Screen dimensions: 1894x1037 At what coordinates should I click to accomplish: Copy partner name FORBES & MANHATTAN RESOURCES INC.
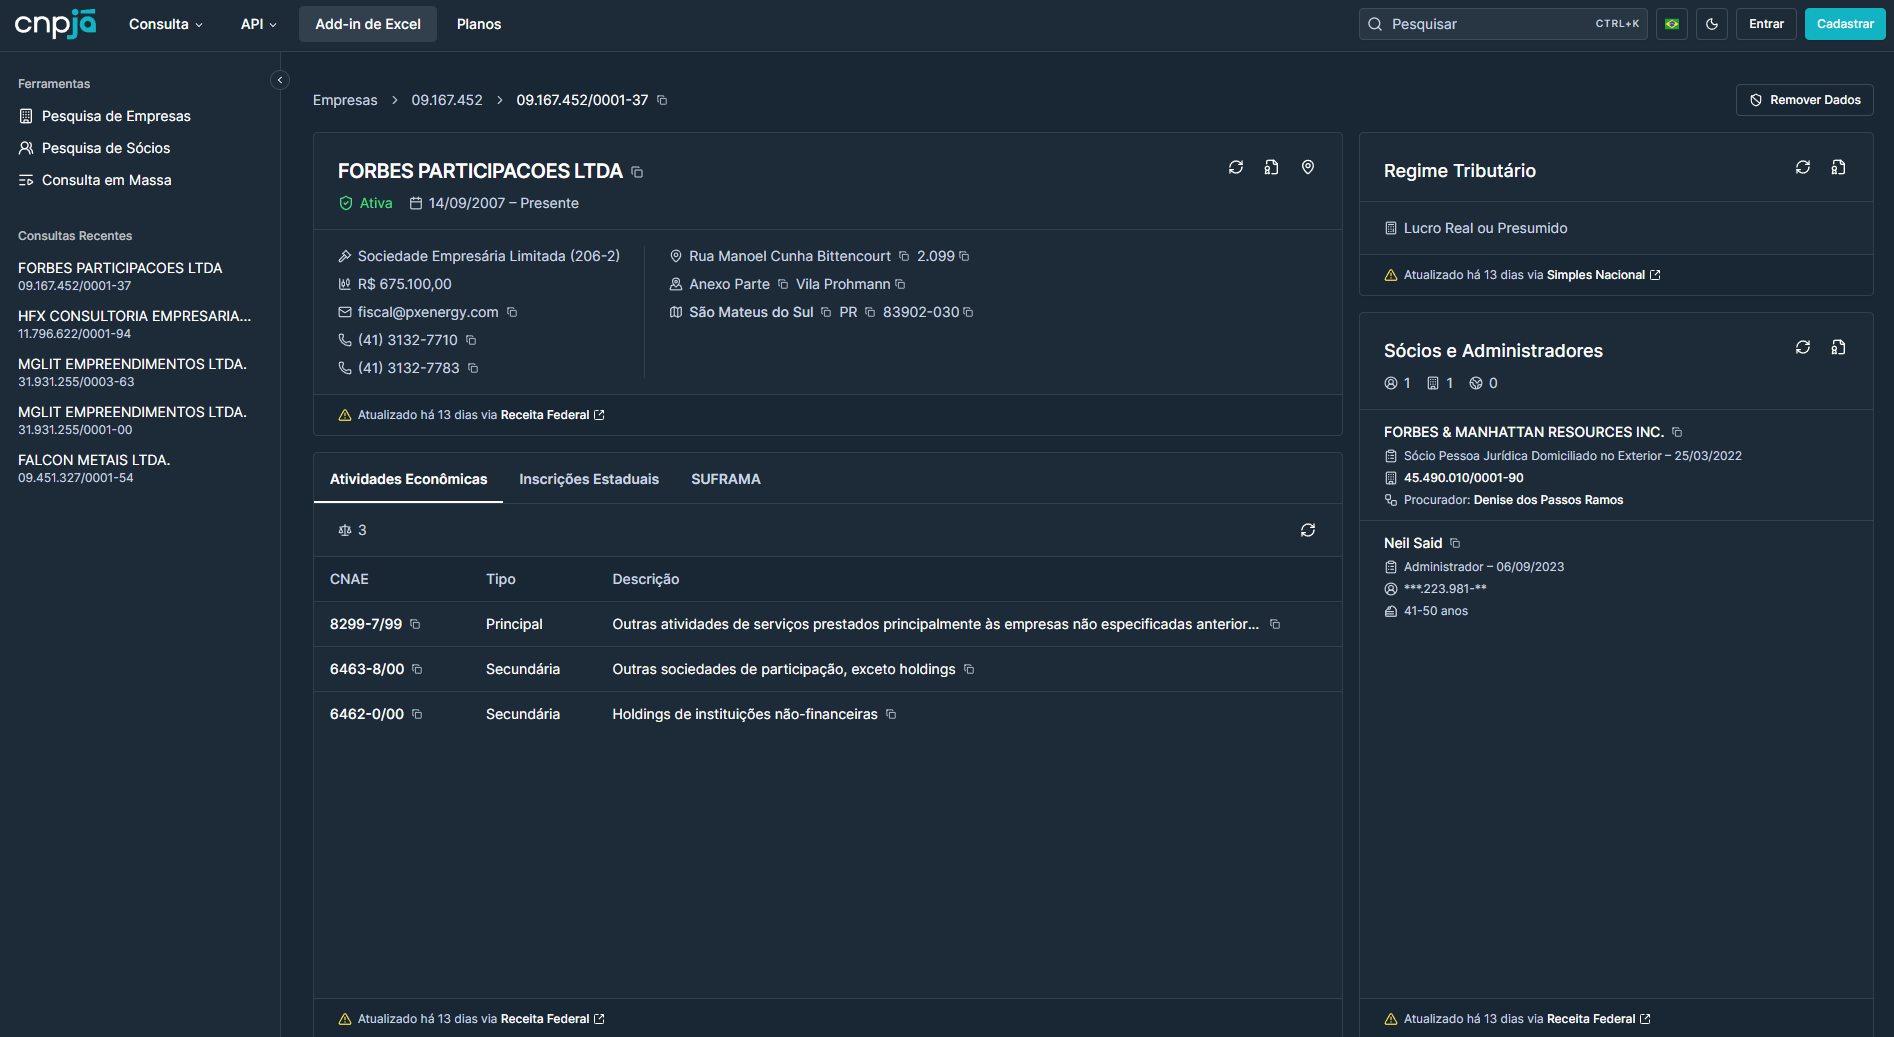click(1677, 432)
